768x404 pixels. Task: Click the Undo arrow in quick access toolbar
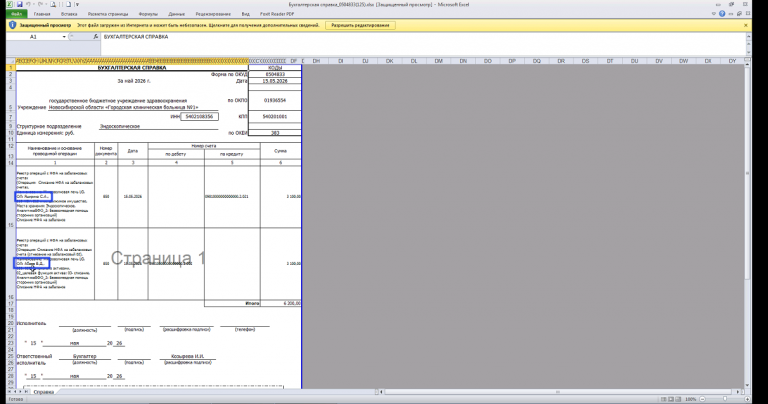[28, 4]
